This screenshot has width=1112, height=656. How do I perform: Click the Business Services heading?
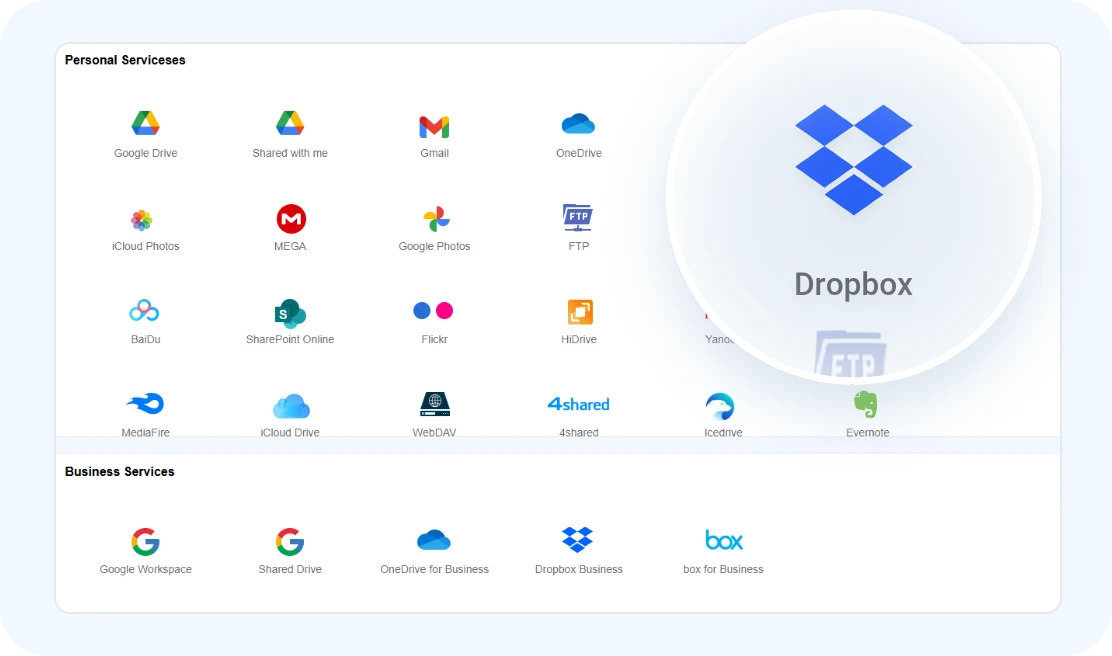[x=119, y=472]
